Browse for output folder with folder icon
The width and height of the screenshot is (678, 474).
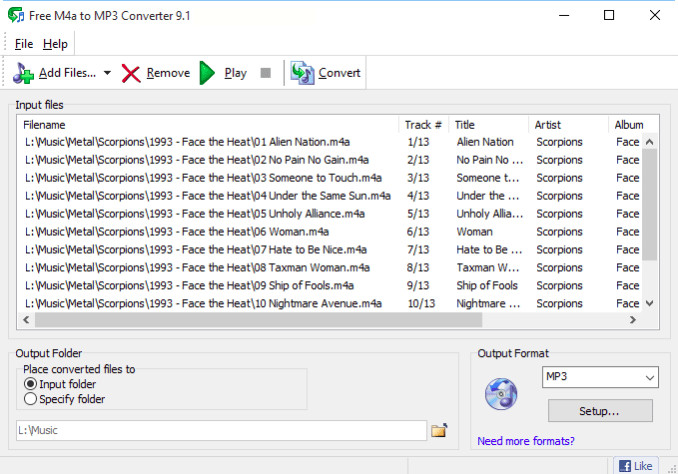(439, 430)
